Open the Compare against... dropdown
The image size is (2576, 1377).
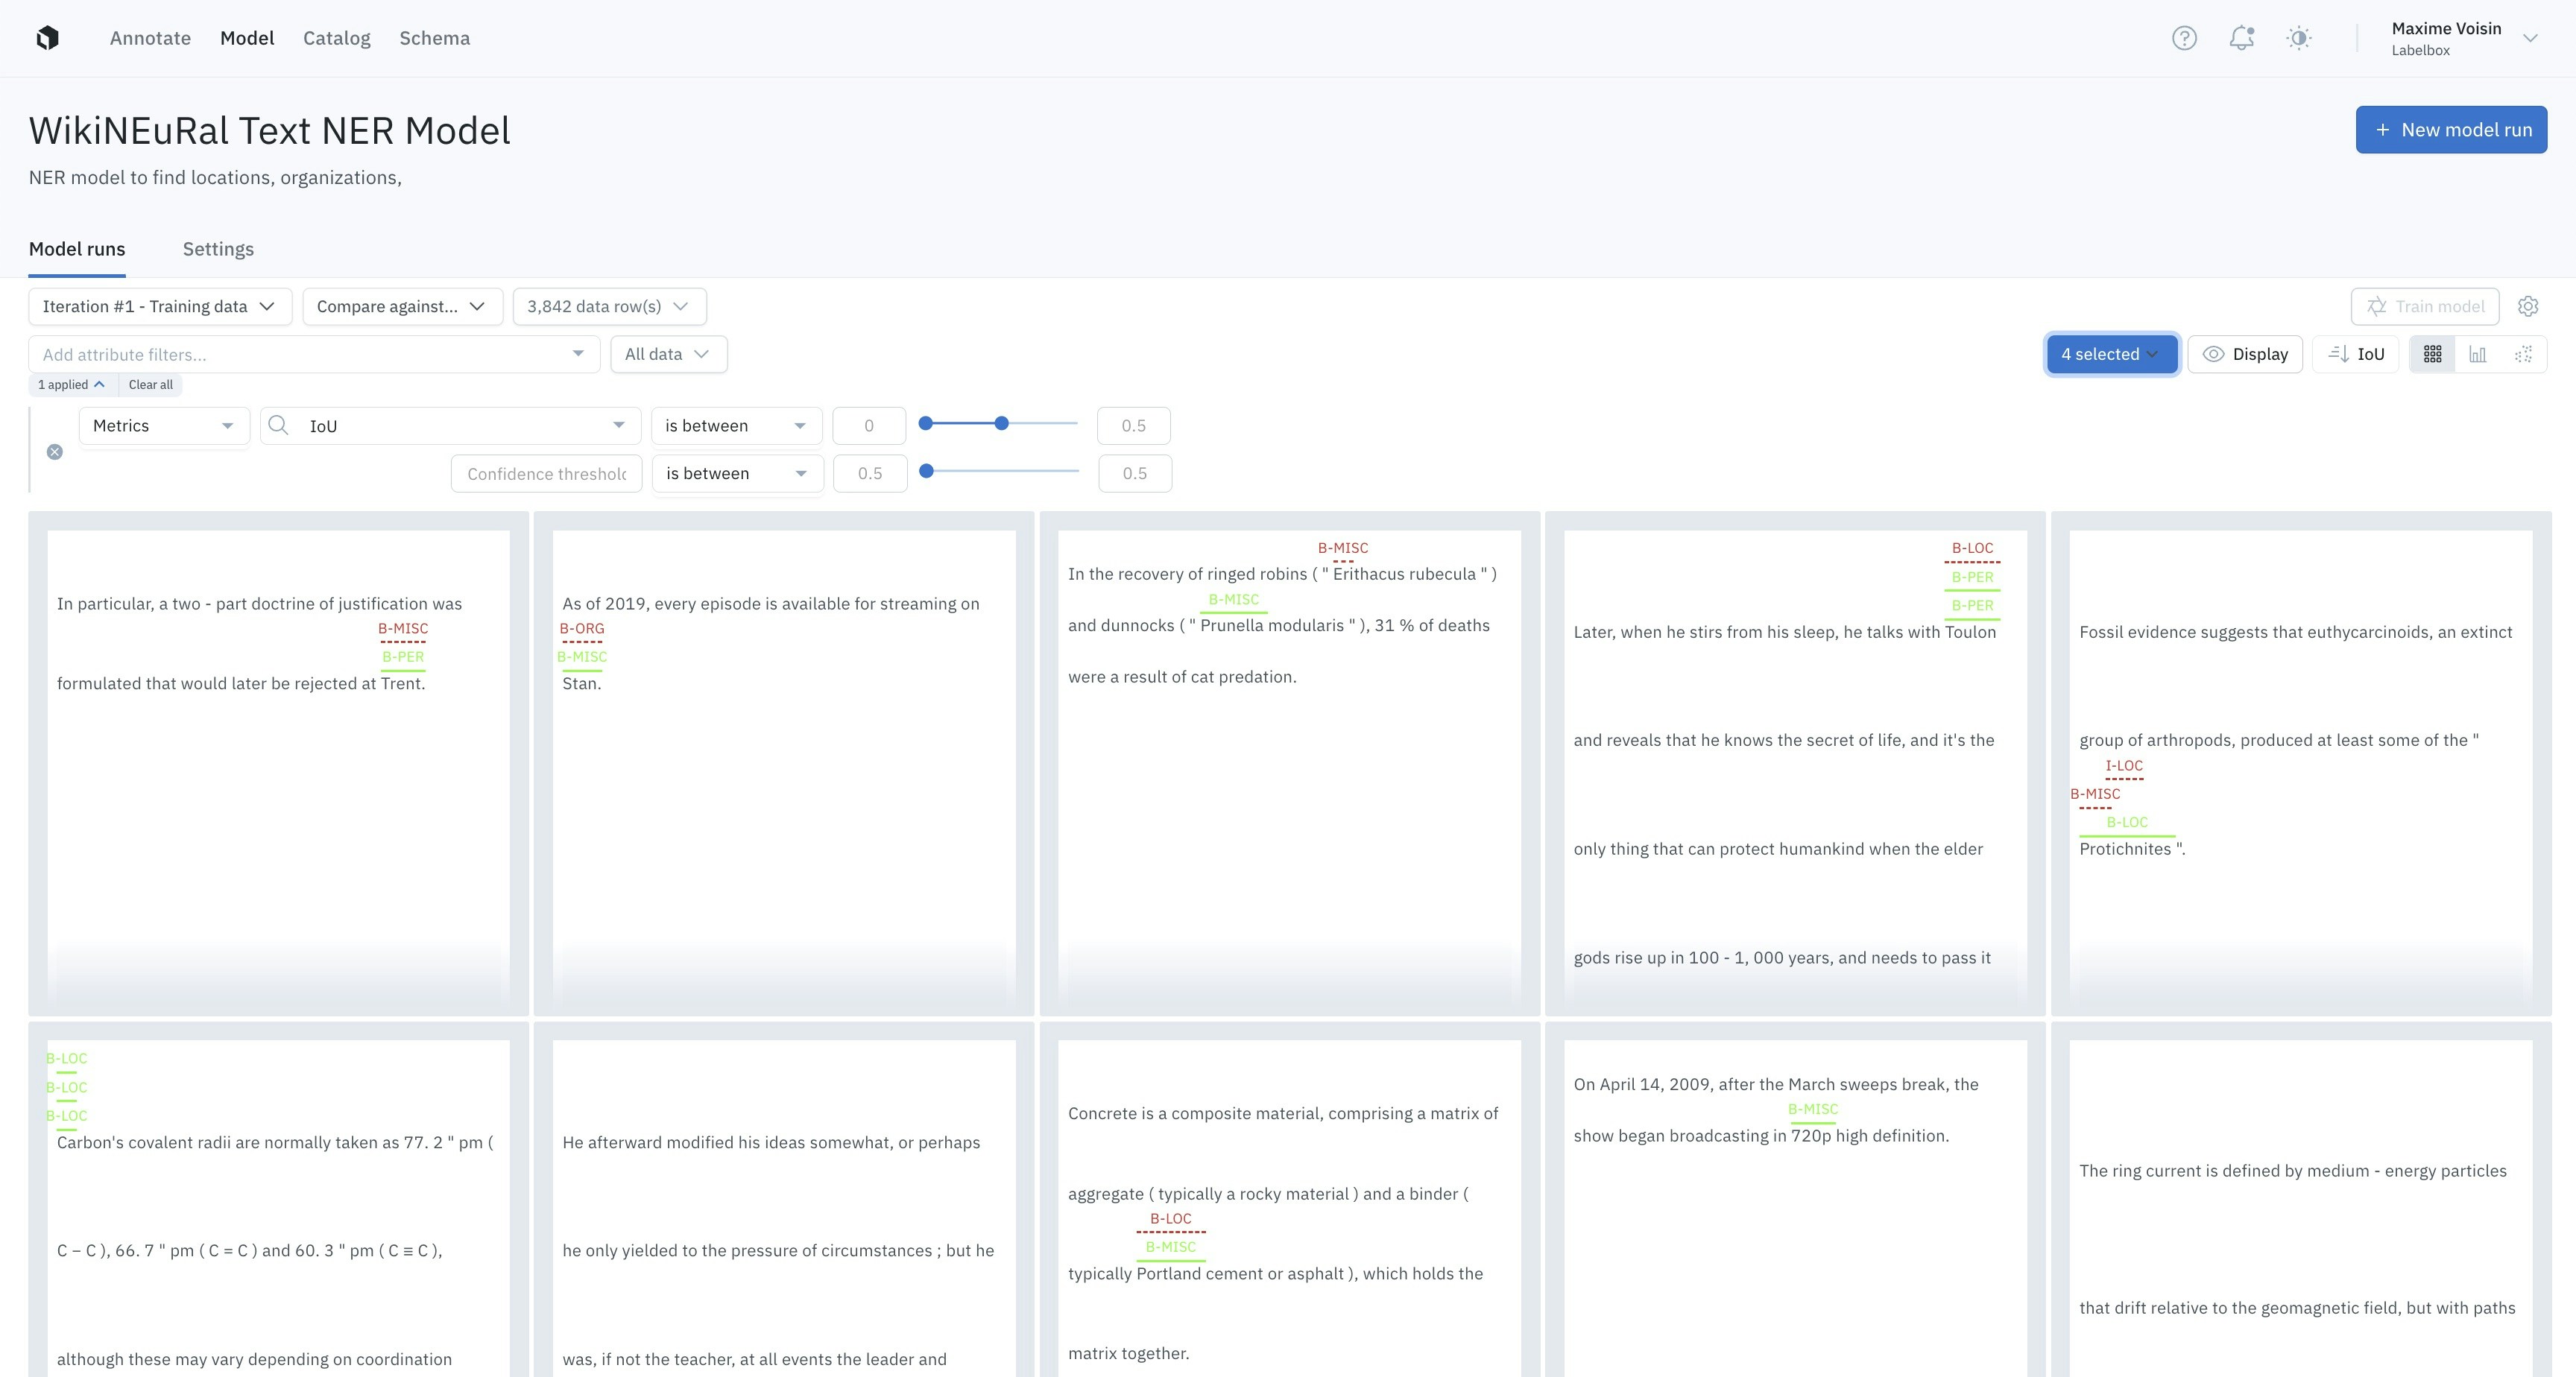tap(402, 306)
